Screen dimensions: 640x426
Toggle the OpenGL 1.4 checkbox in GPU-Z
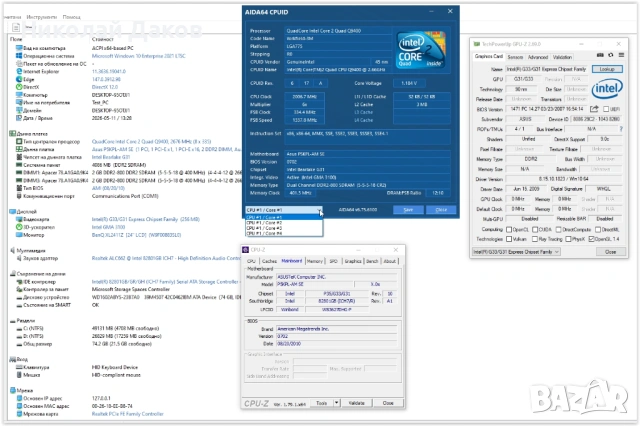click(591, 239)
